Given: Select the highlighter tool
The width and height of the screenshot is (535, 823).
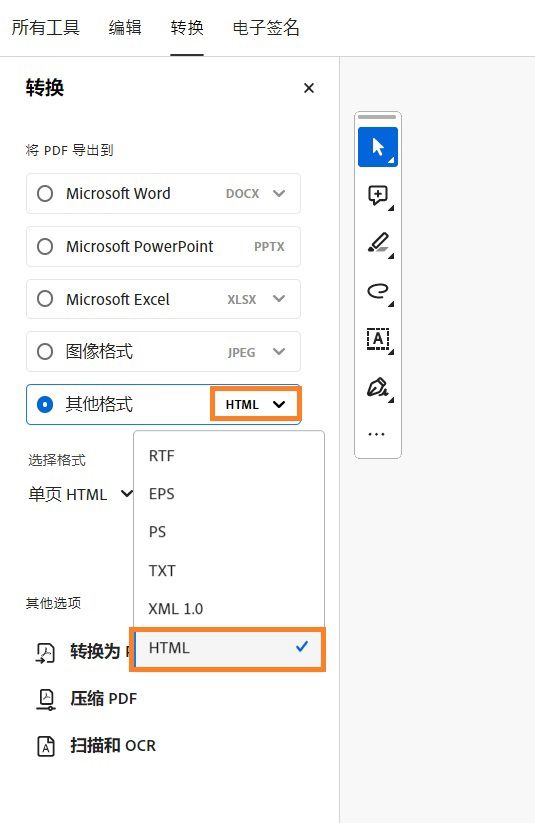Looking at the screenshot, I should 377,243.
